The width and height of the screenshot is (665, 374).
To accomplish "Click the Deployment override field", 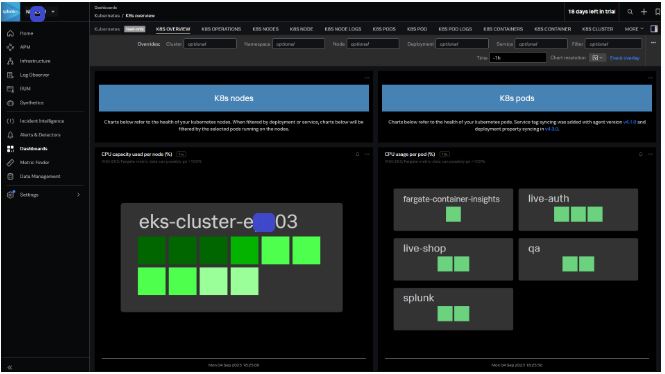I will (x=462, y=44).
